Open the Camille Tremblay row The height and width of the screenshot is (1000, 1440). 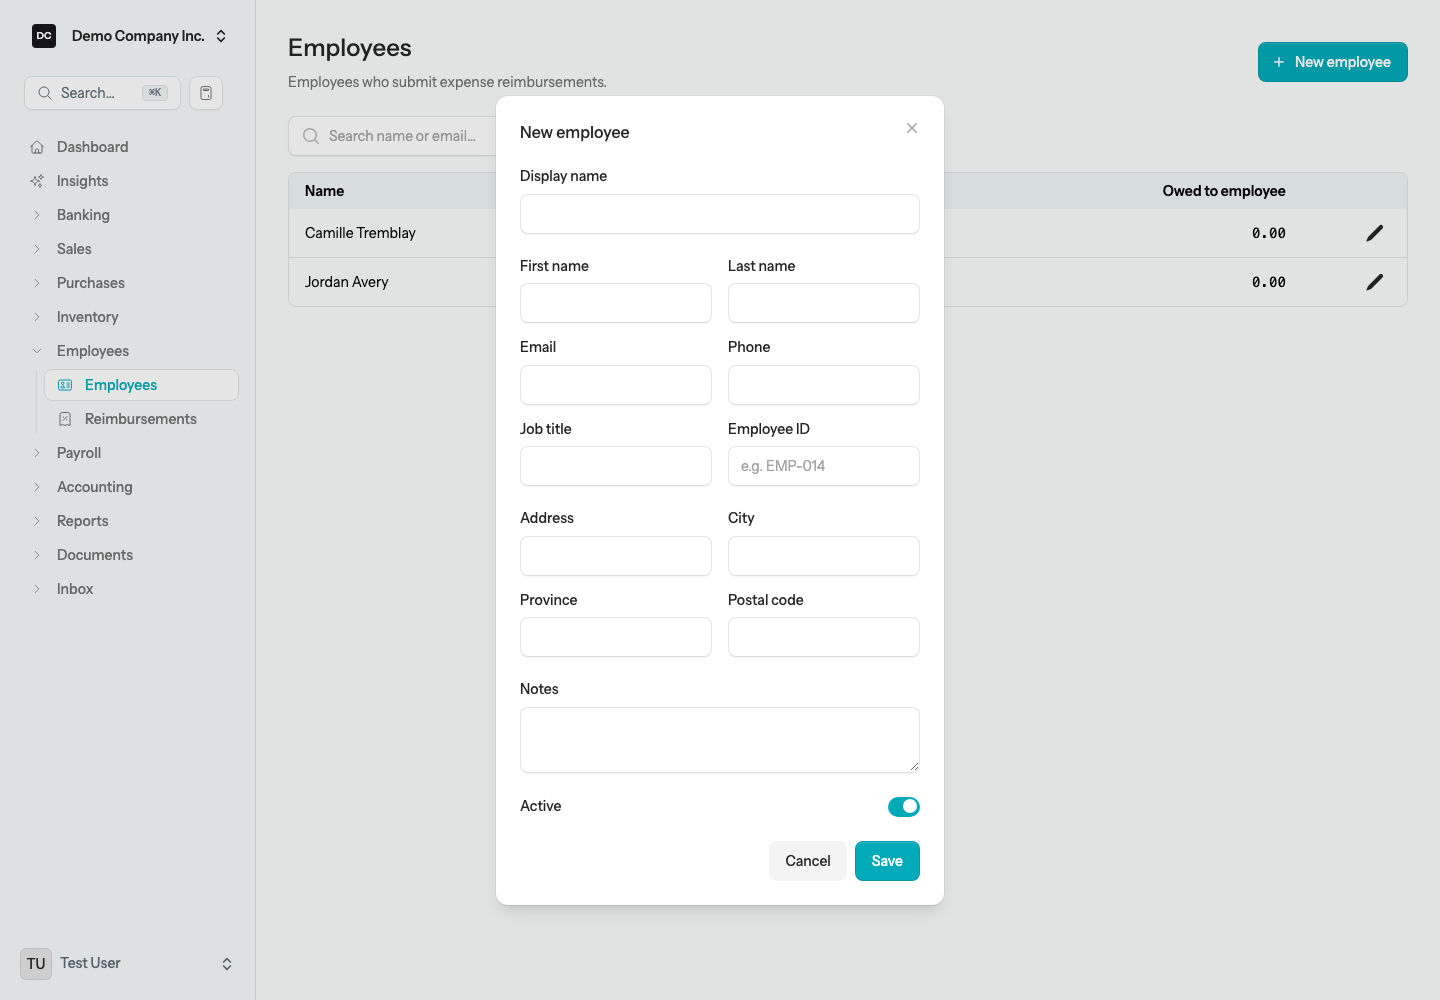tap(848, 233)
